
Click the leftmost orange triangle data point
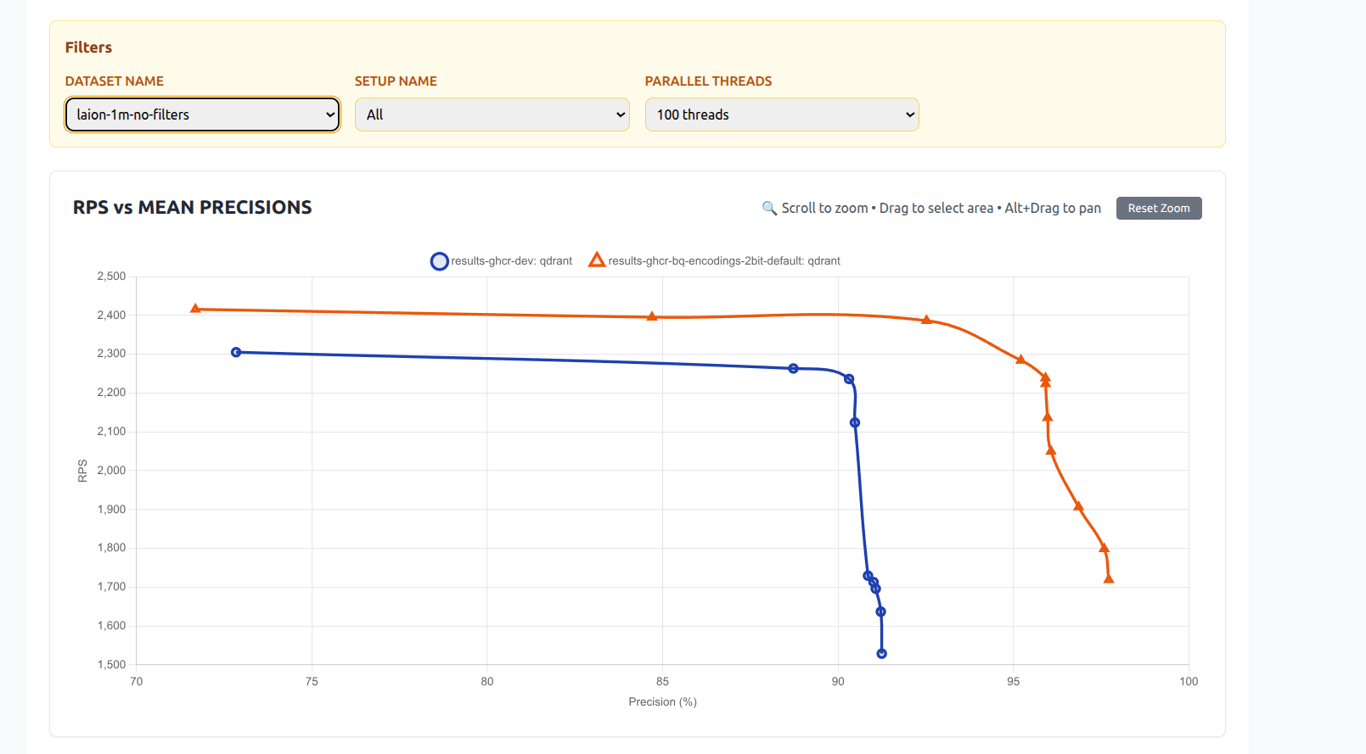pyautogui.click(x=195, y=309)
